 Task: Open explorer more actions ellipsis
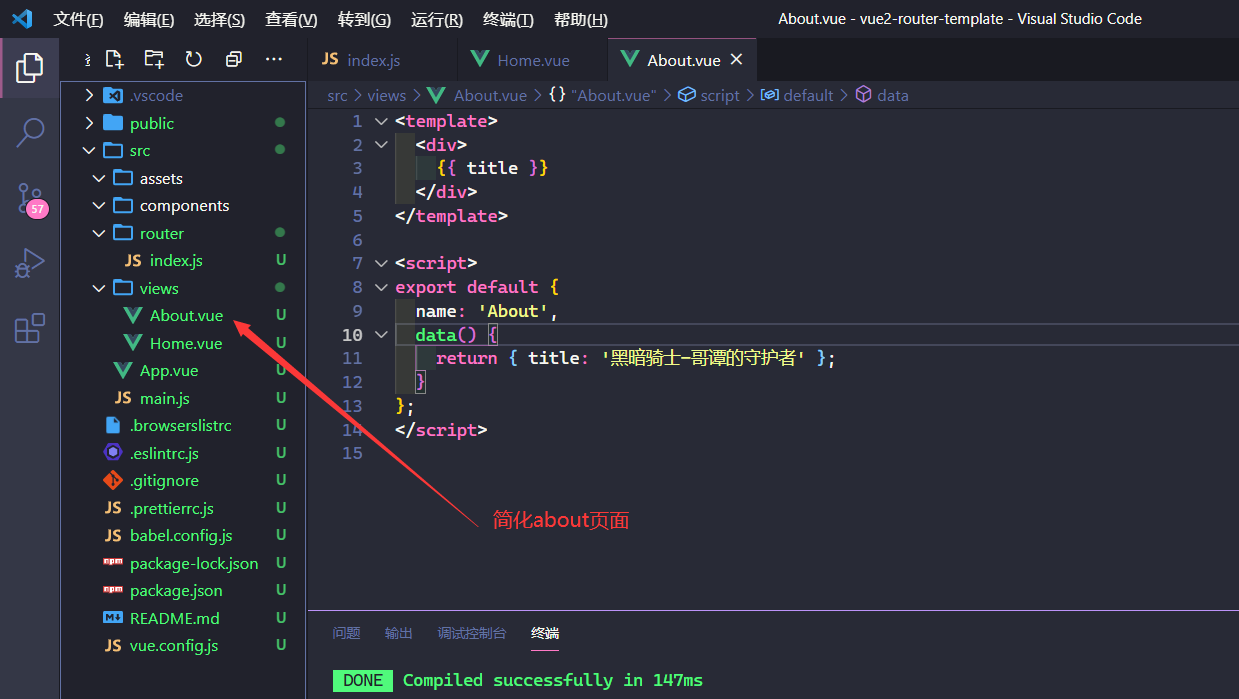[x=274, y=59]
